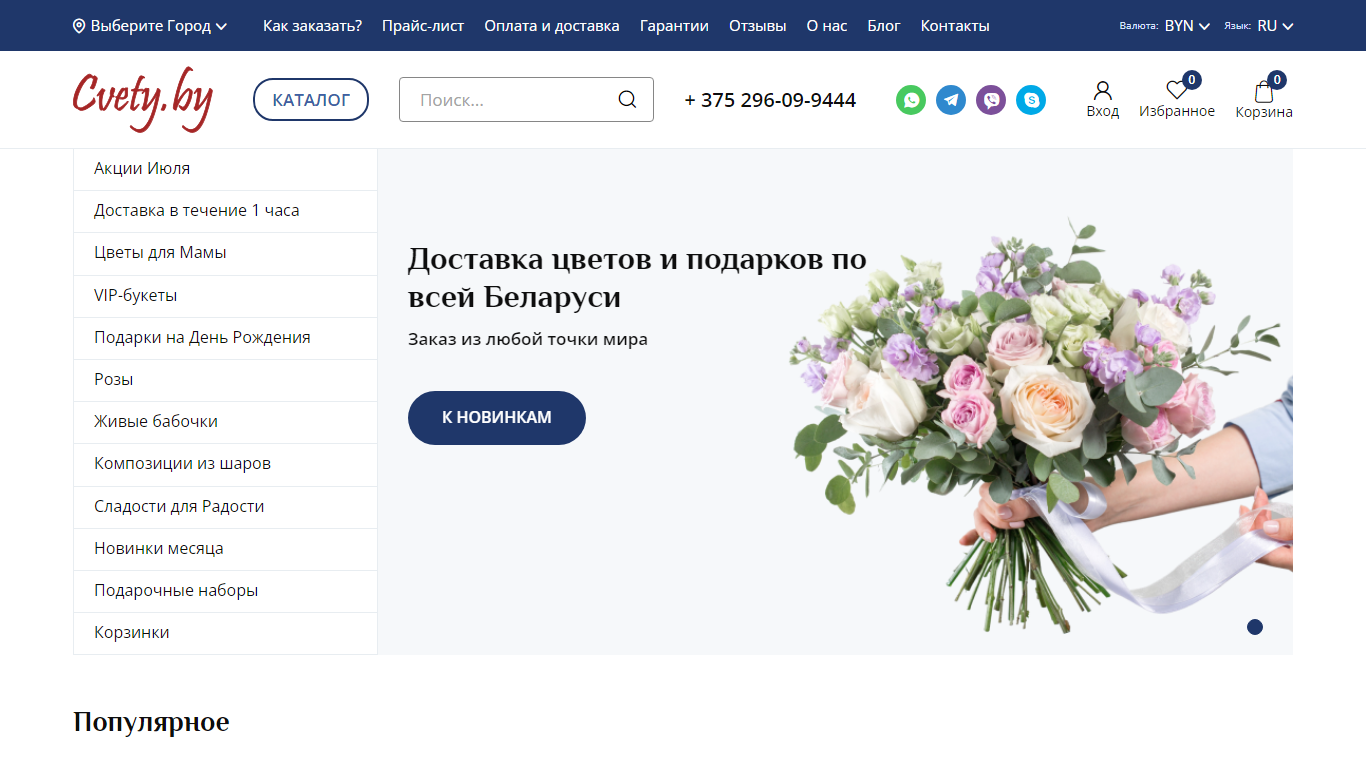
Task: Click the Вход user icon
Action: (x=1103, y=91)
